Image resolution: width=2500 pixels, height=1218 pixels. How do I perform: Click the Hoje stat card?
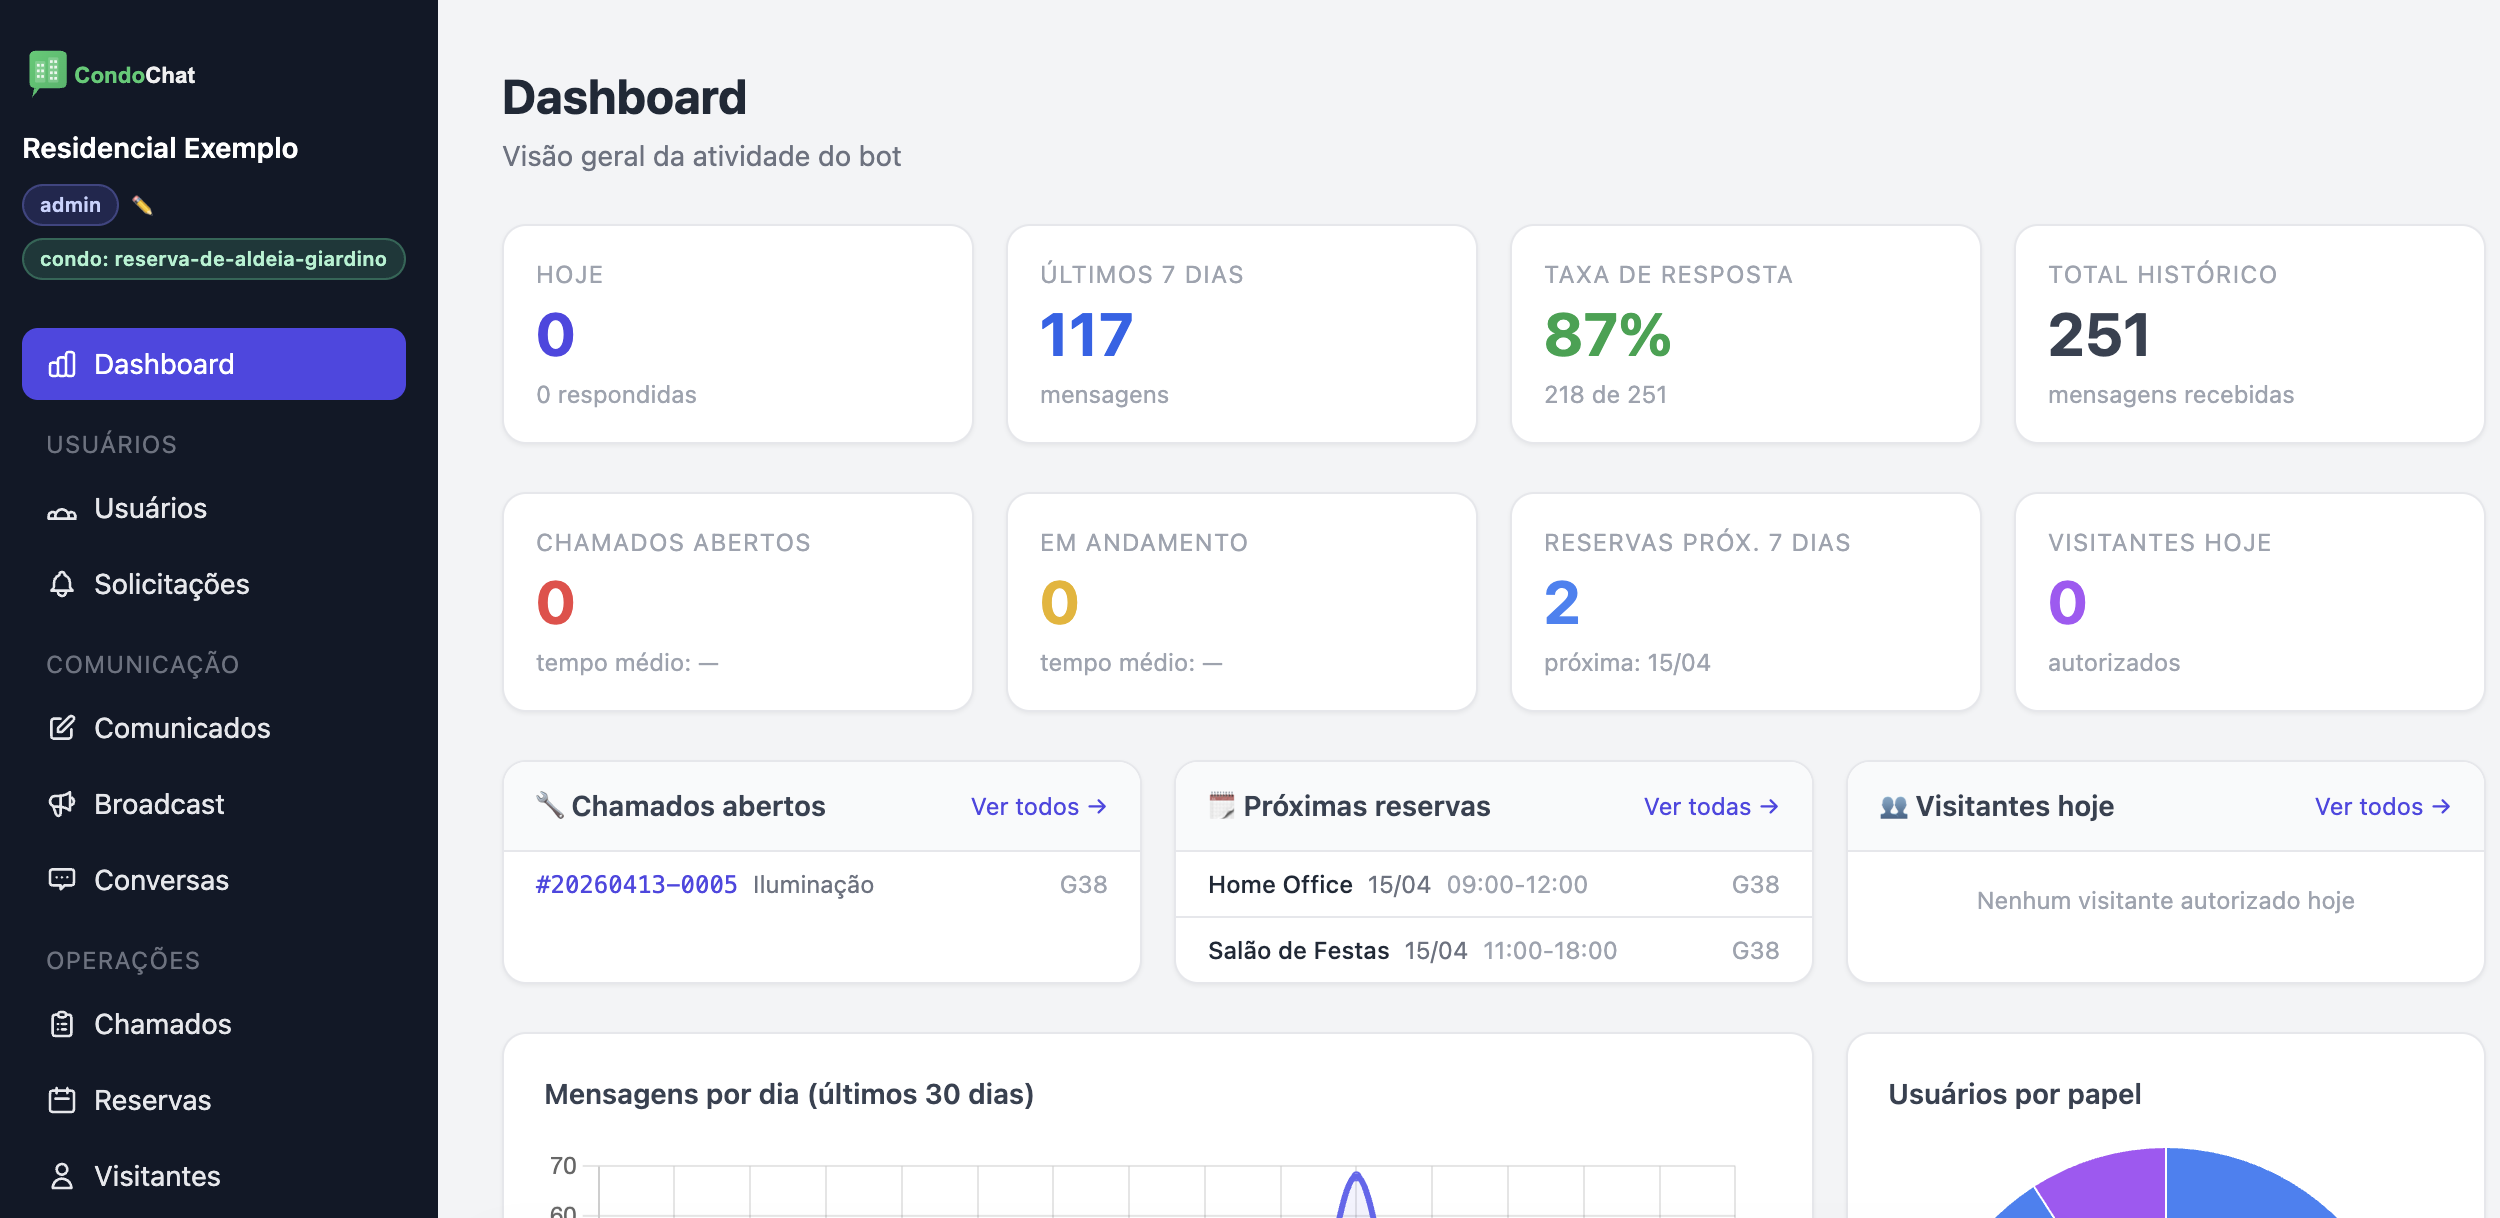tap(738, 334)
